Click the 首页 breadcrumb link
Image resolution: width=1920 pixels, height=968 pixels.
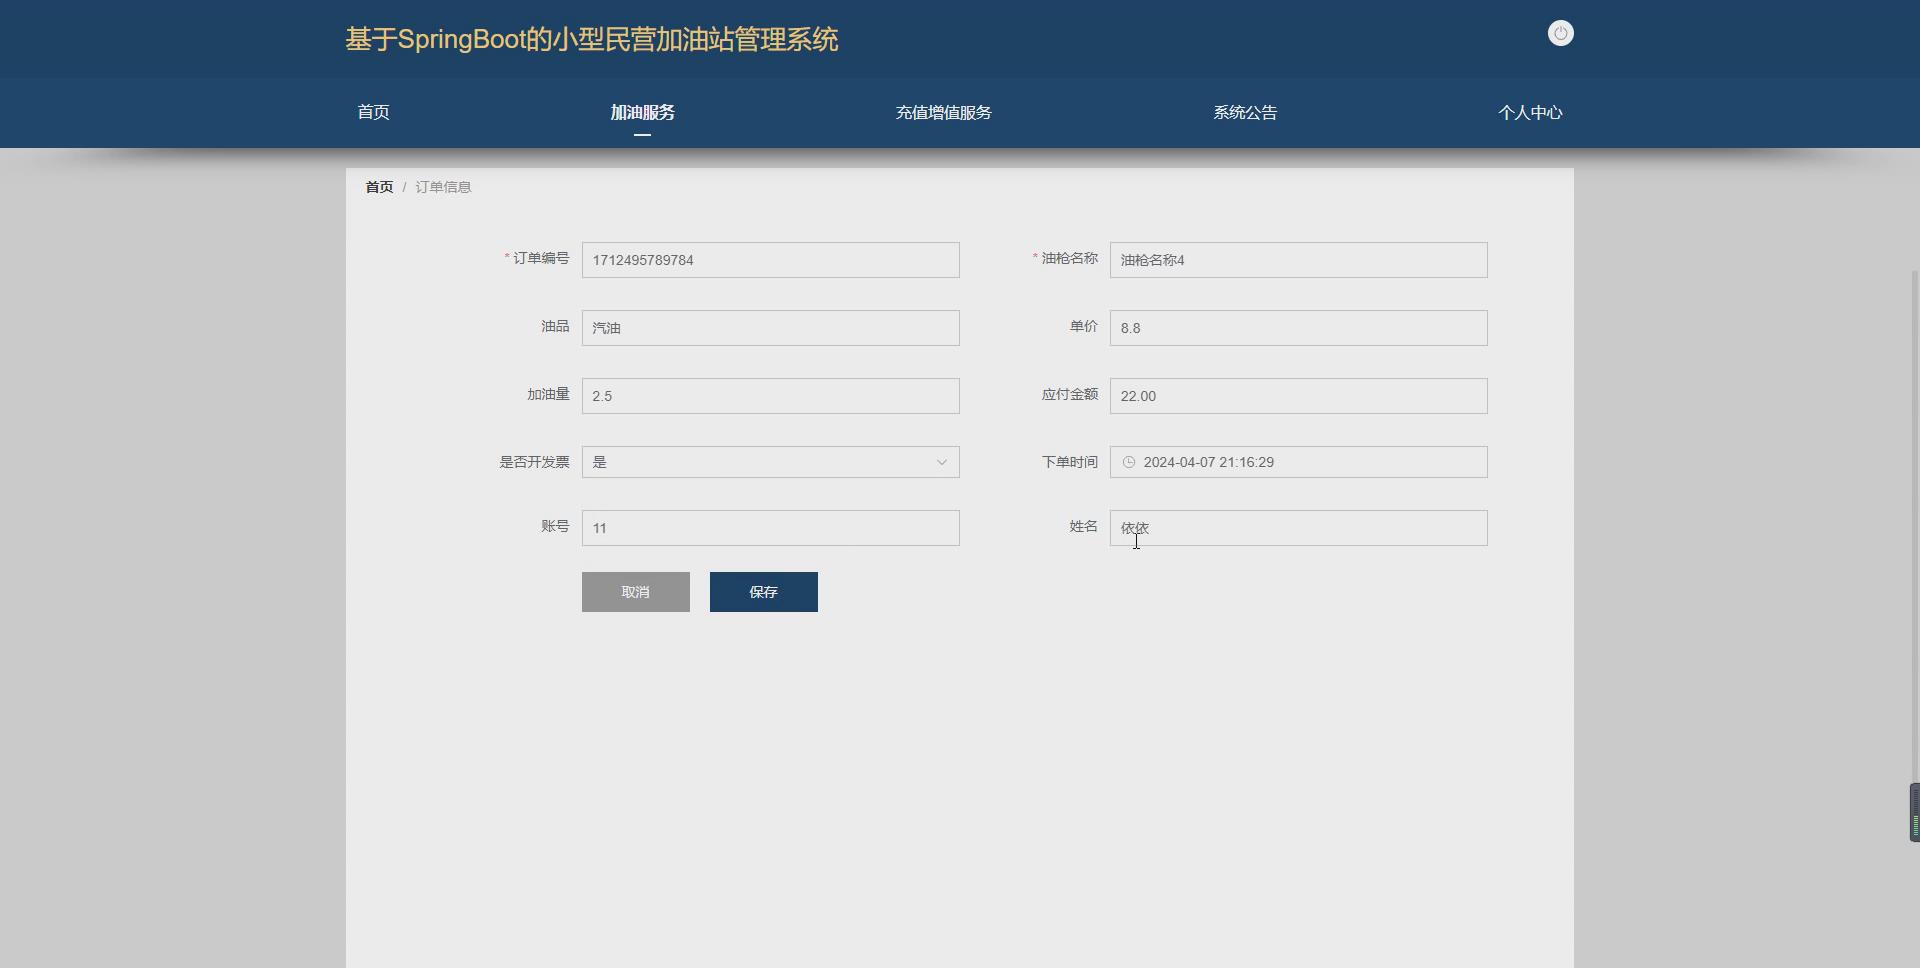click(378, 186)
